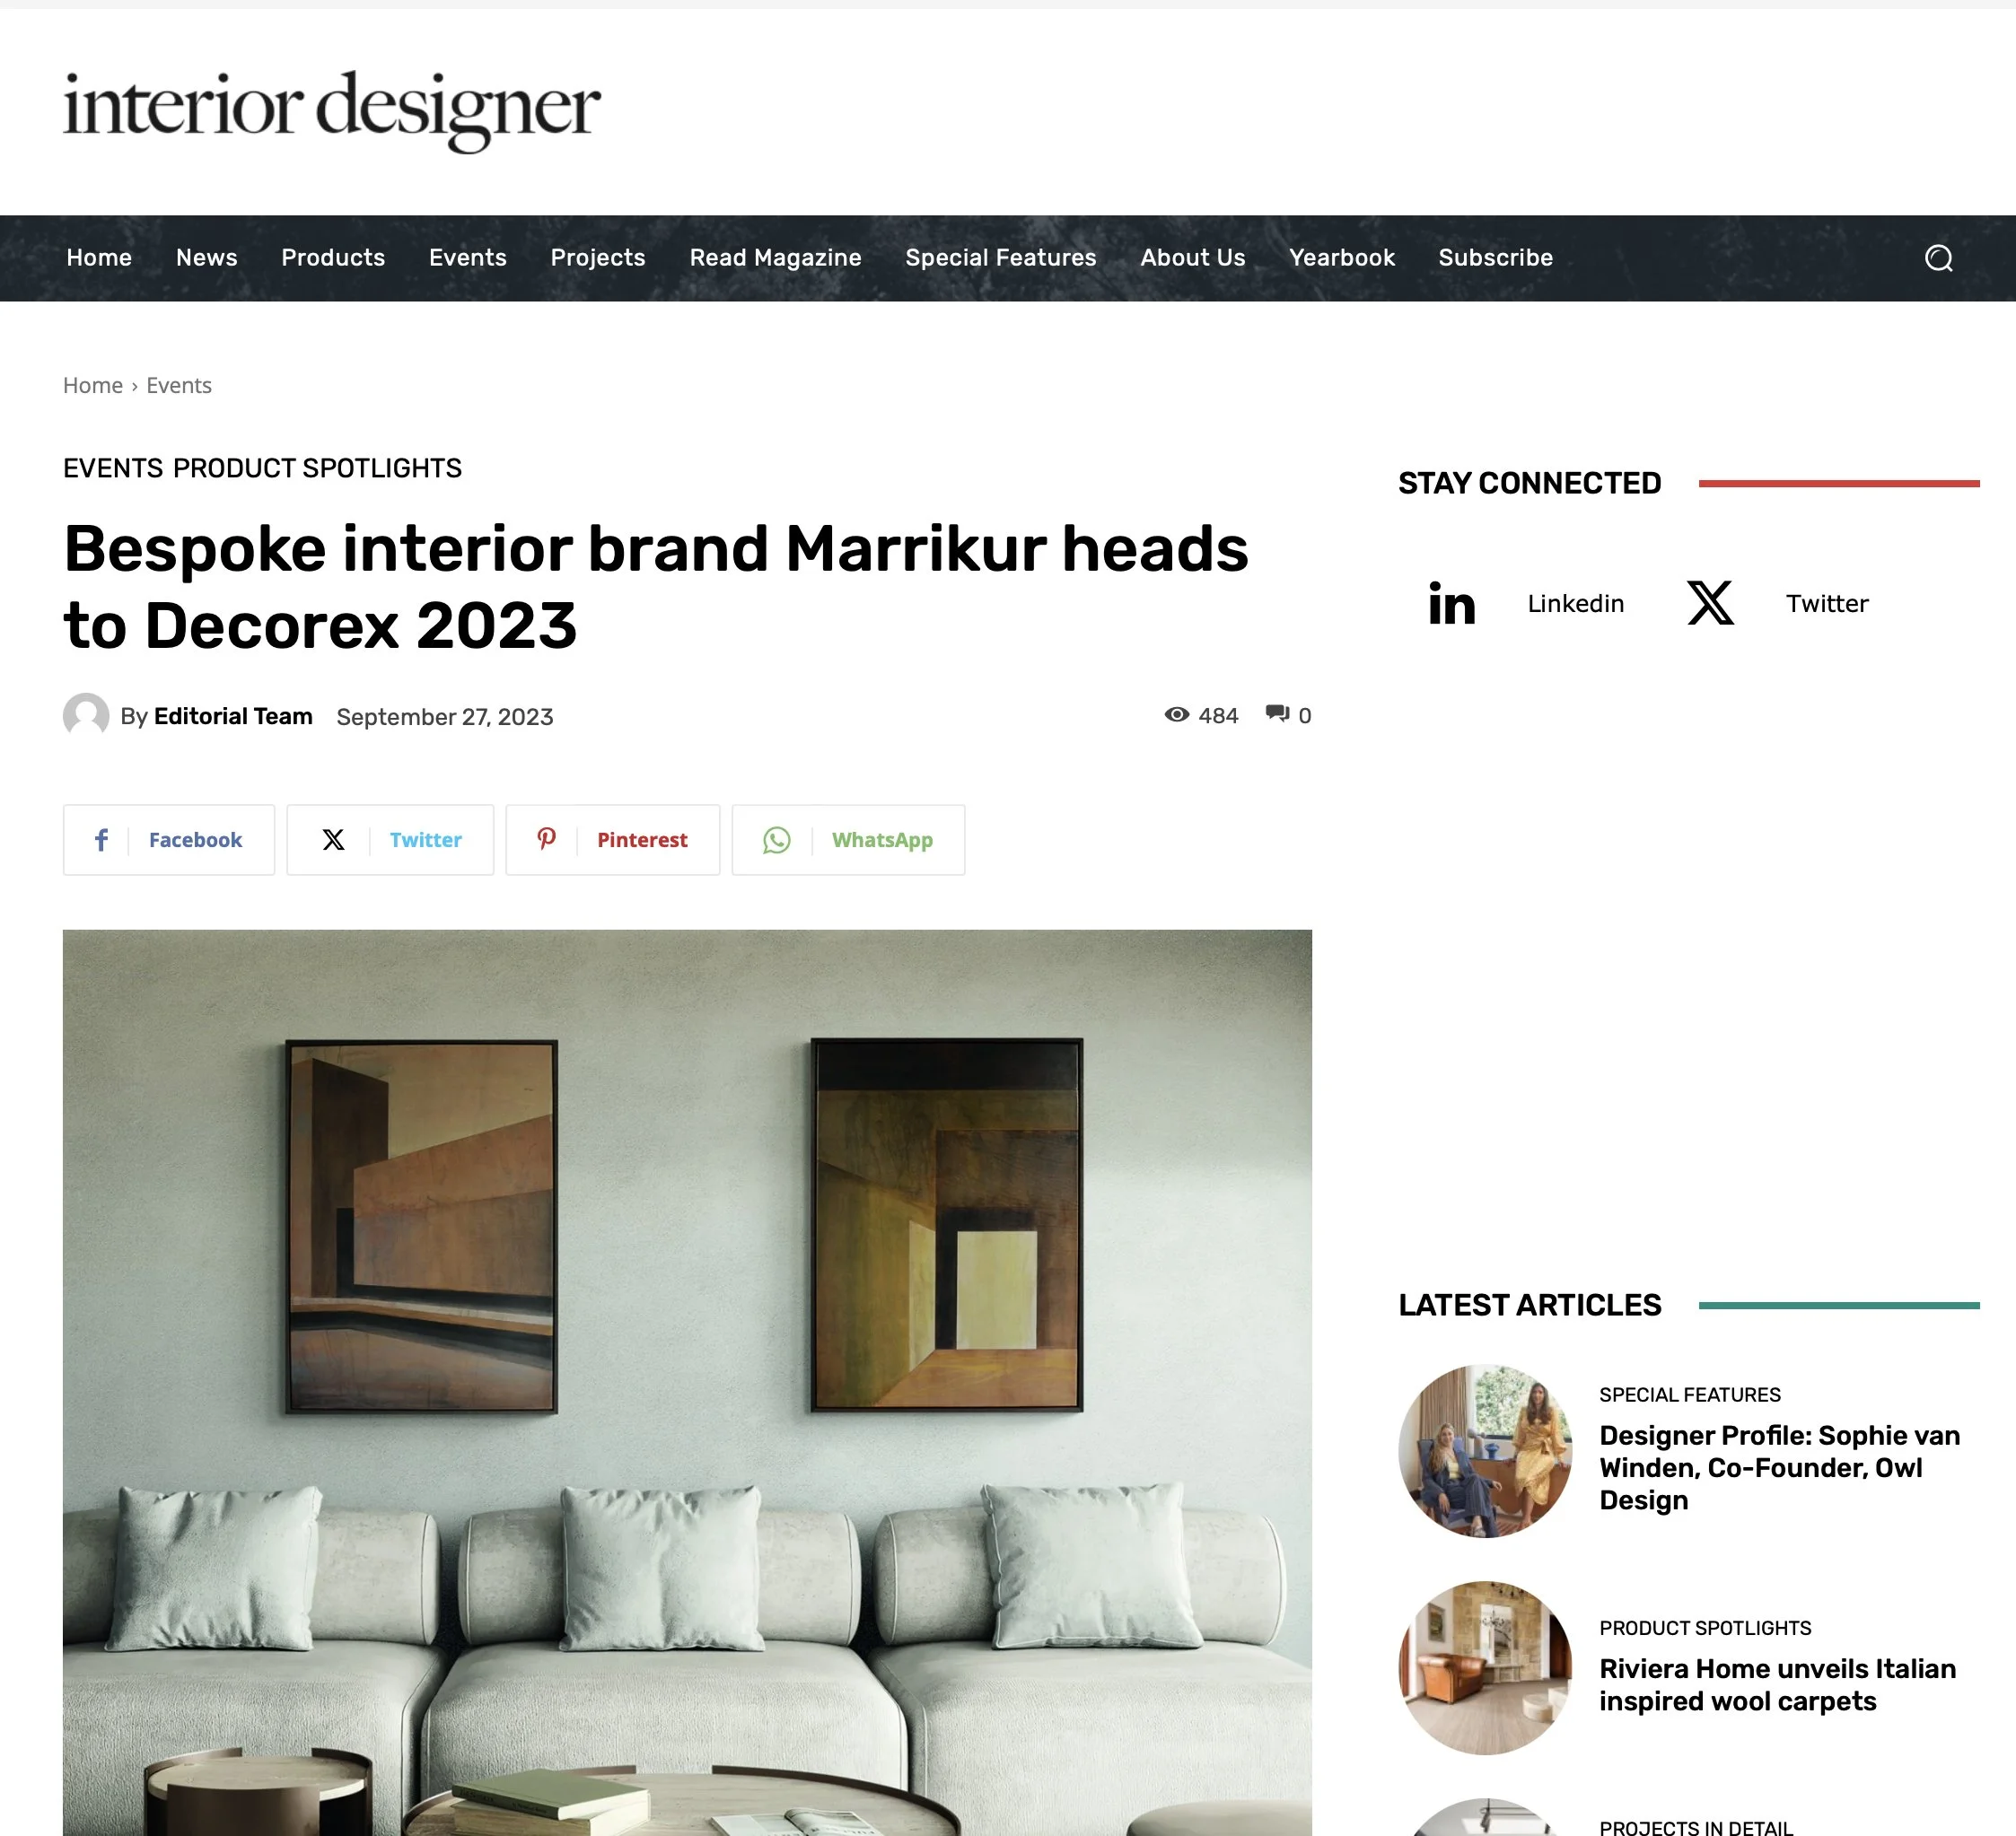
Task: Click the WhatsApp phone icon
Action: 776,840
